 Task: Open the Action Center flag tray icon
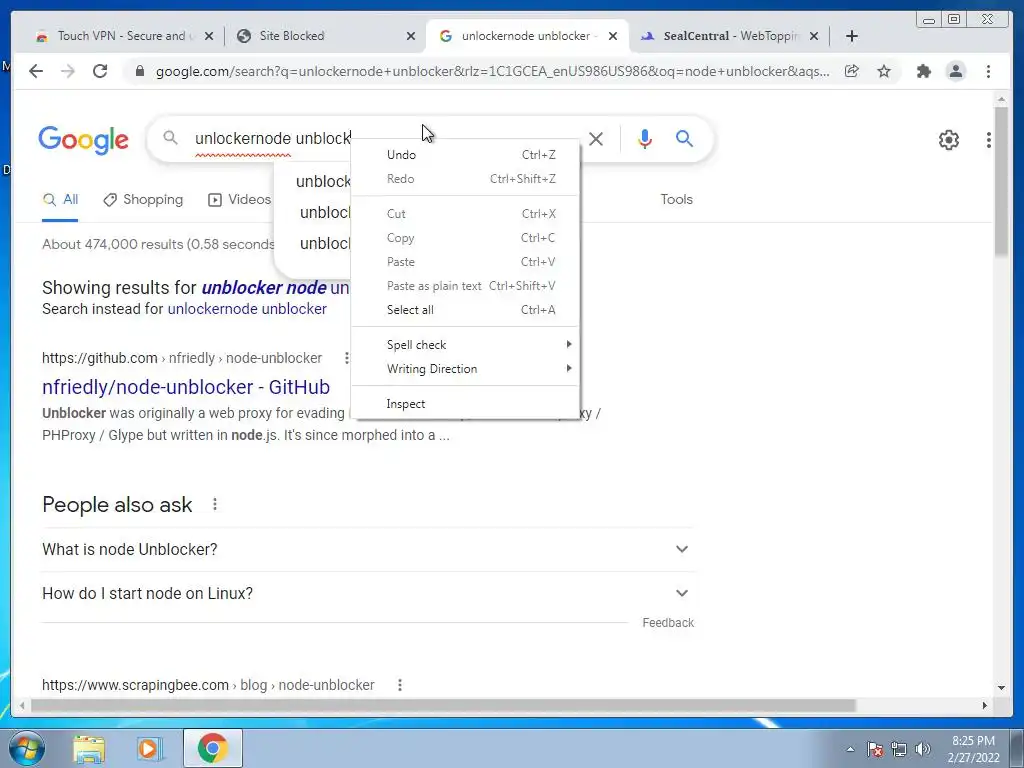[x=874, y=749]
